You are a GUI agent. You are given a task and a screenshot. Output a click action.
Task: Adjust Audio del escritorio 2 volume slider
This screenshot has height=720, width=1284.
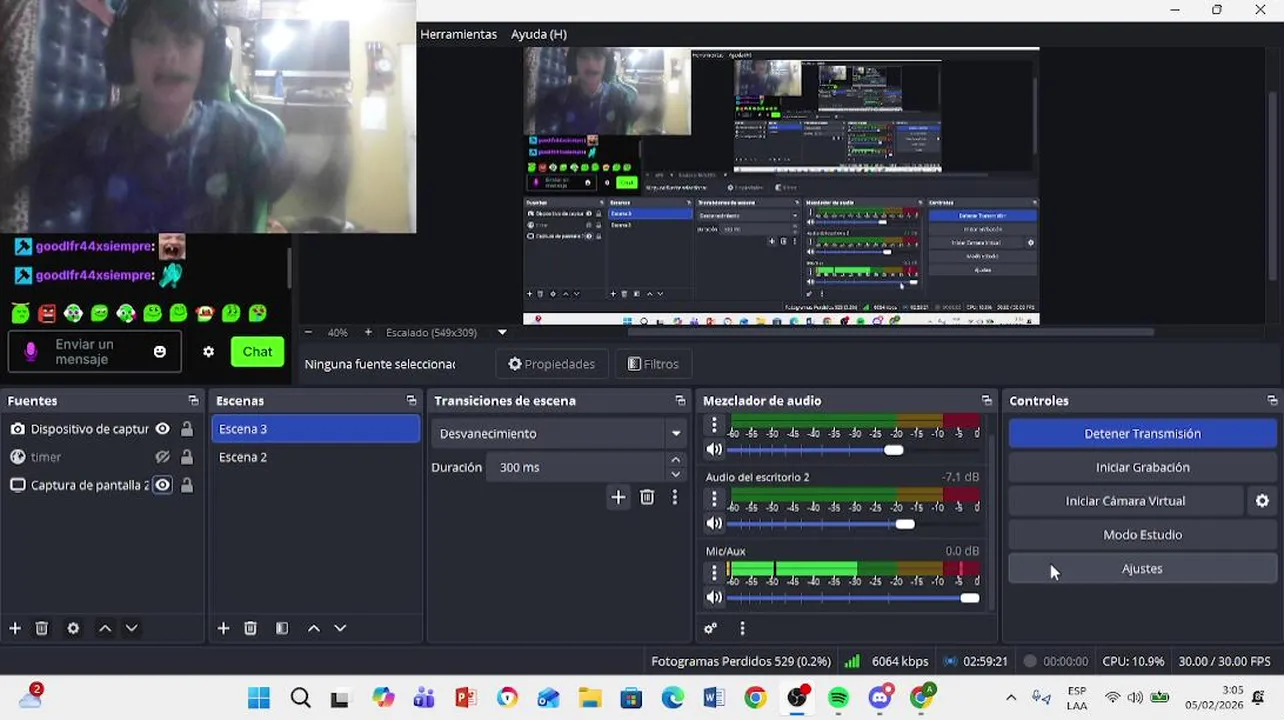(x=855, y=523)
